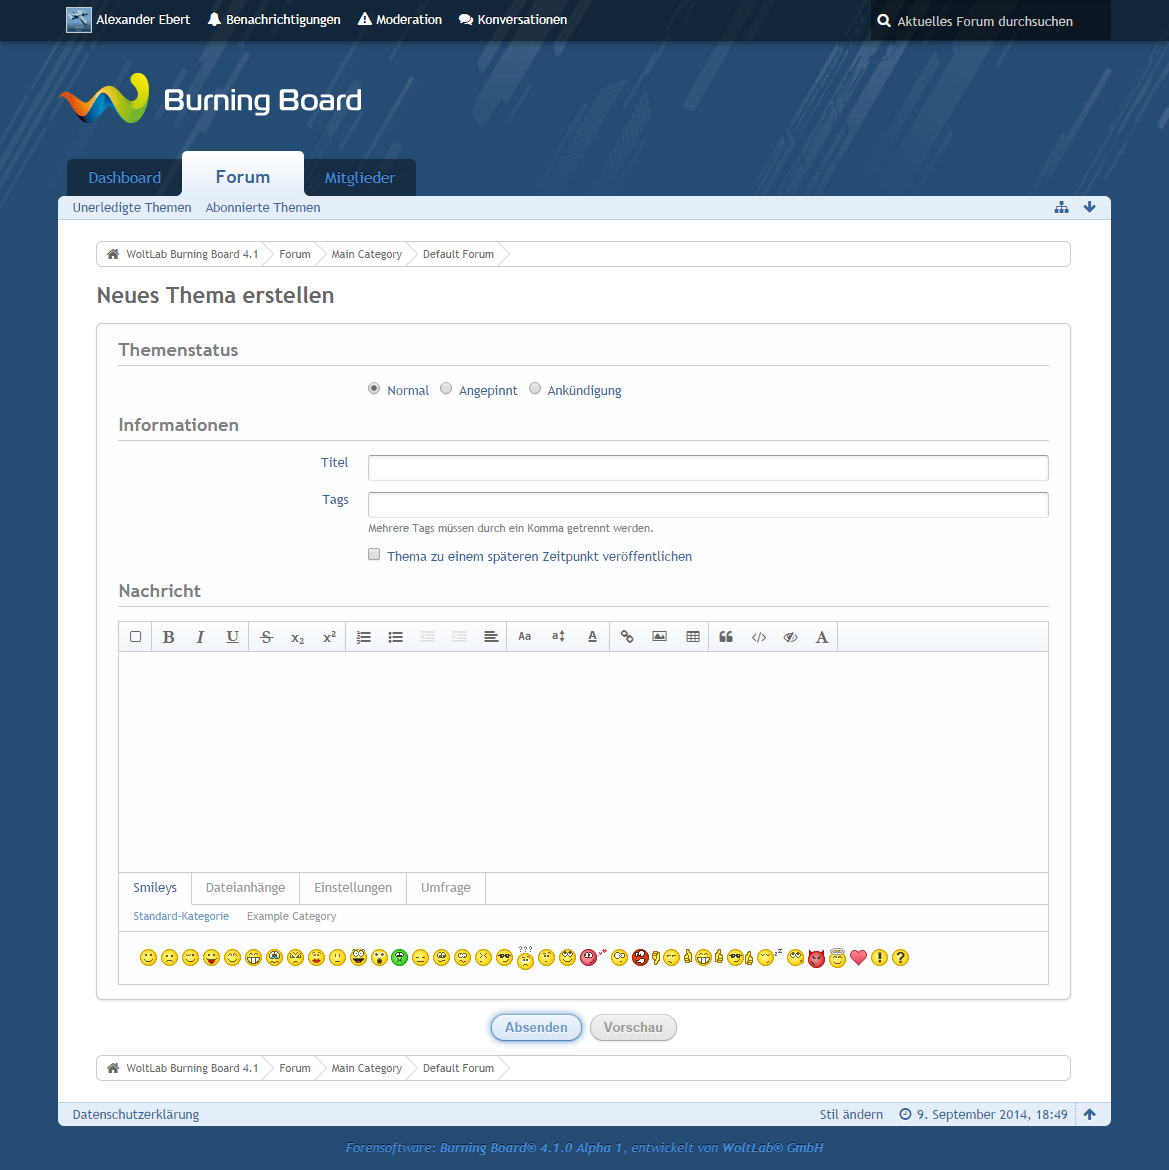Open the Umfrage tab
Screen dimensions: 1169x1170
tap(445, 888)
